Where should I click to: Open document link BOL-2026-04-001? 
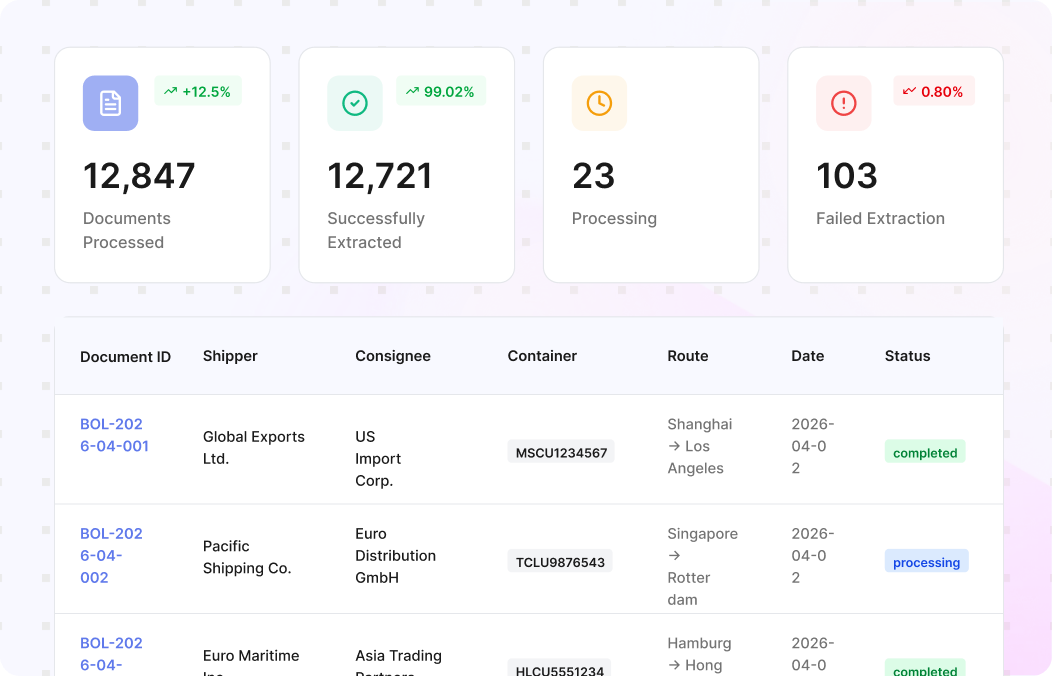click(114, 435)
